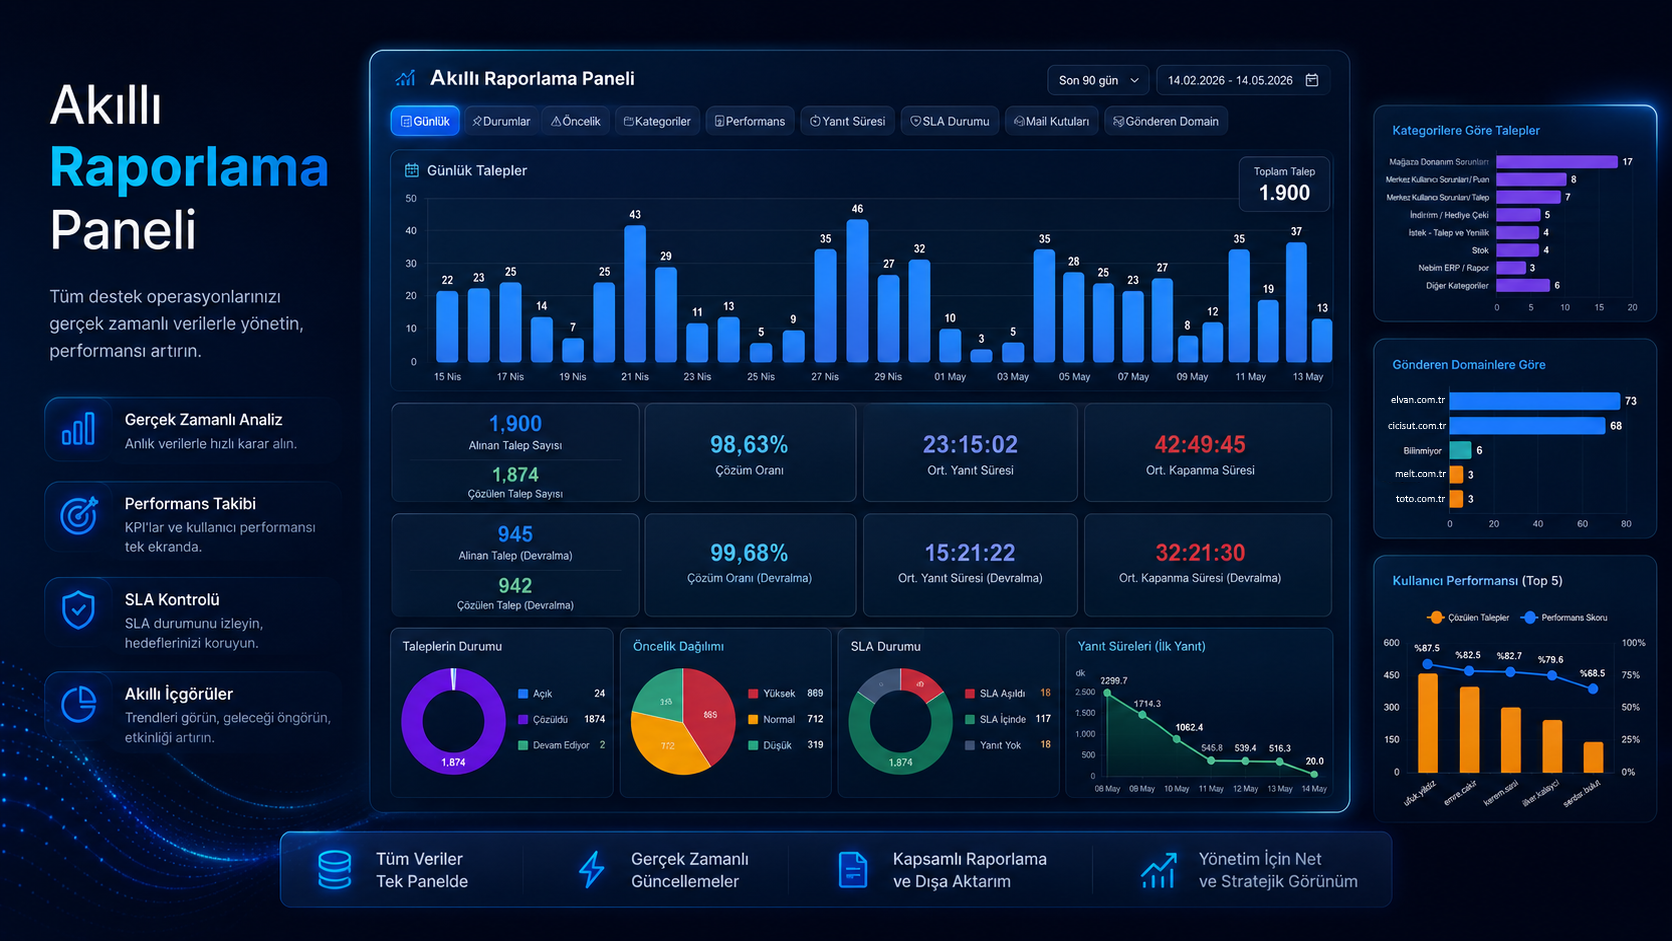This screenshot has height=941, width=1672.
Task: Click the 2299.7 point on Yanıt Süreleri chart
Action: pyautogui.click(x=1106, y=692)
